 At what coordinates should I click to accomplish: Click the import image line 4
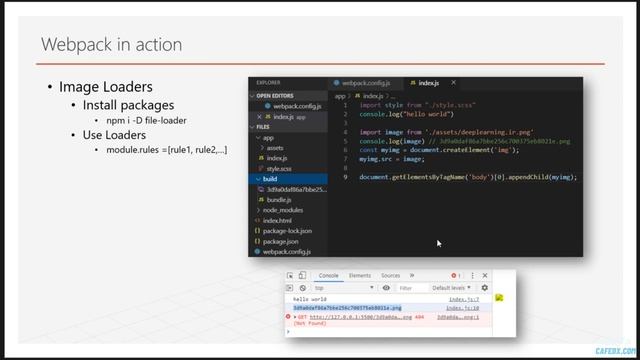(x=447, y=132)
